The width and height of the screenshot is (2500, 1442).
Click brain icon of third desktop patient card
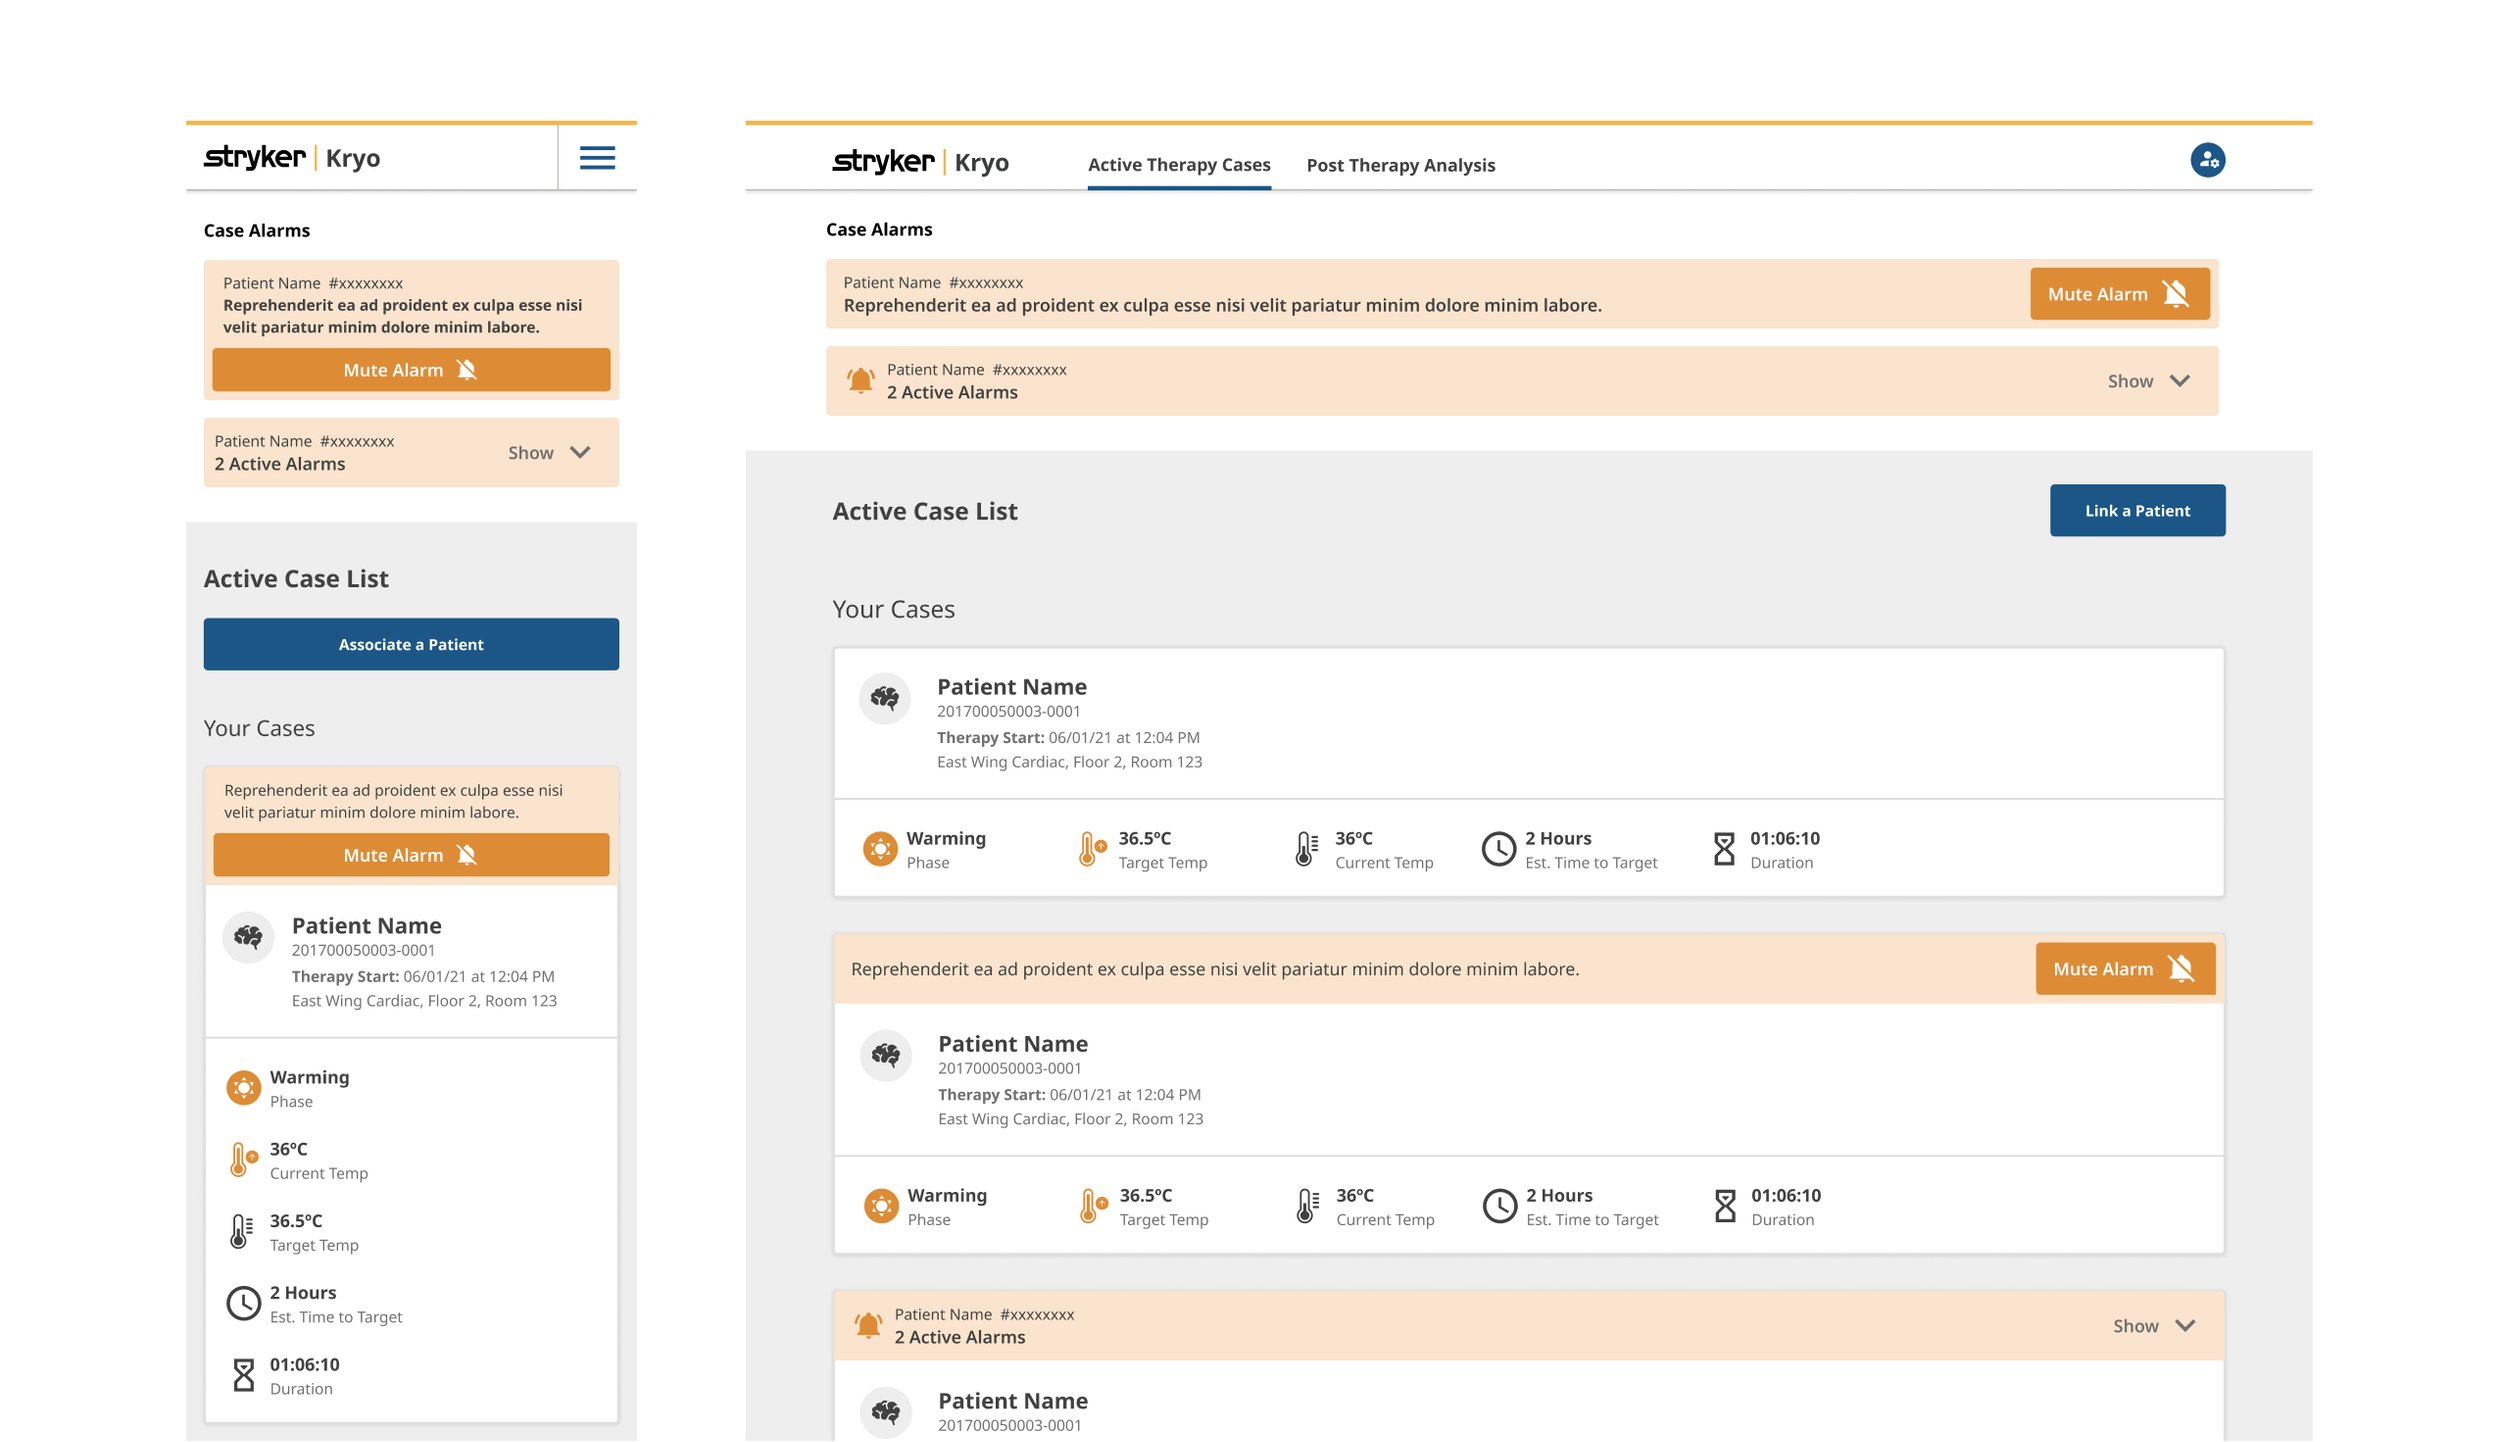(x=885, y=1412)
